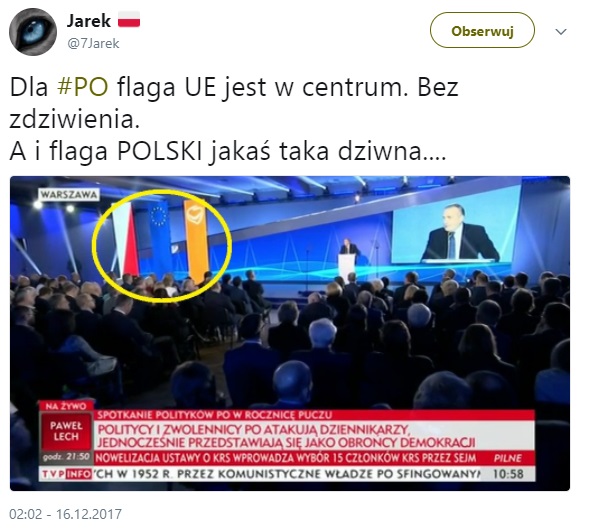Click the white-red Polish flag in the photo

(x=125, y=239)
